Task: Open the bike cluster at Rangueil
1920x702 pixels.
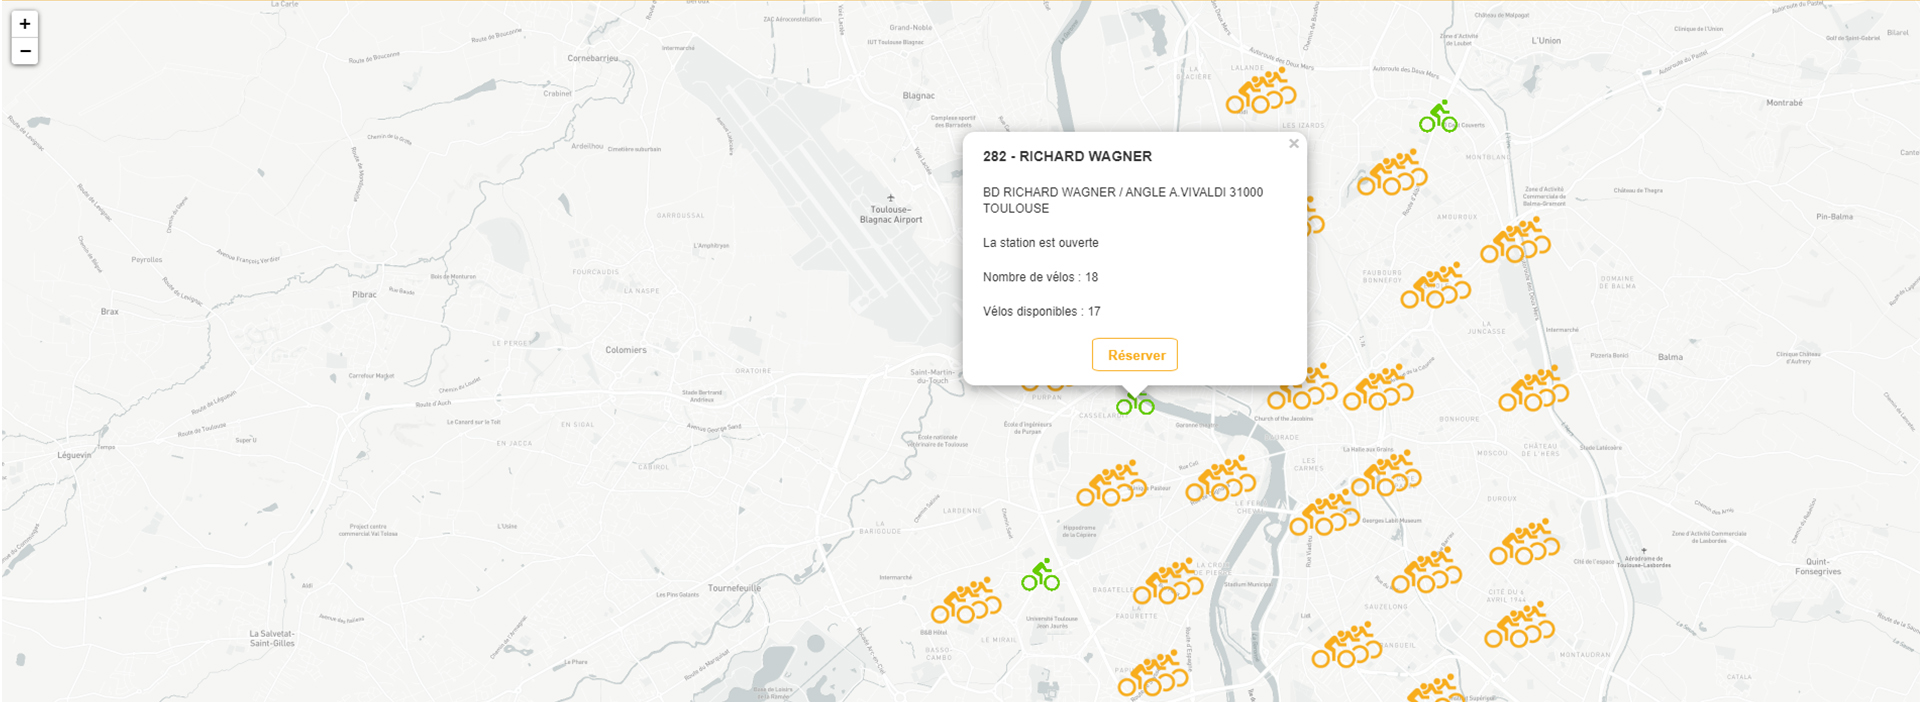Action: point(1346,645)
